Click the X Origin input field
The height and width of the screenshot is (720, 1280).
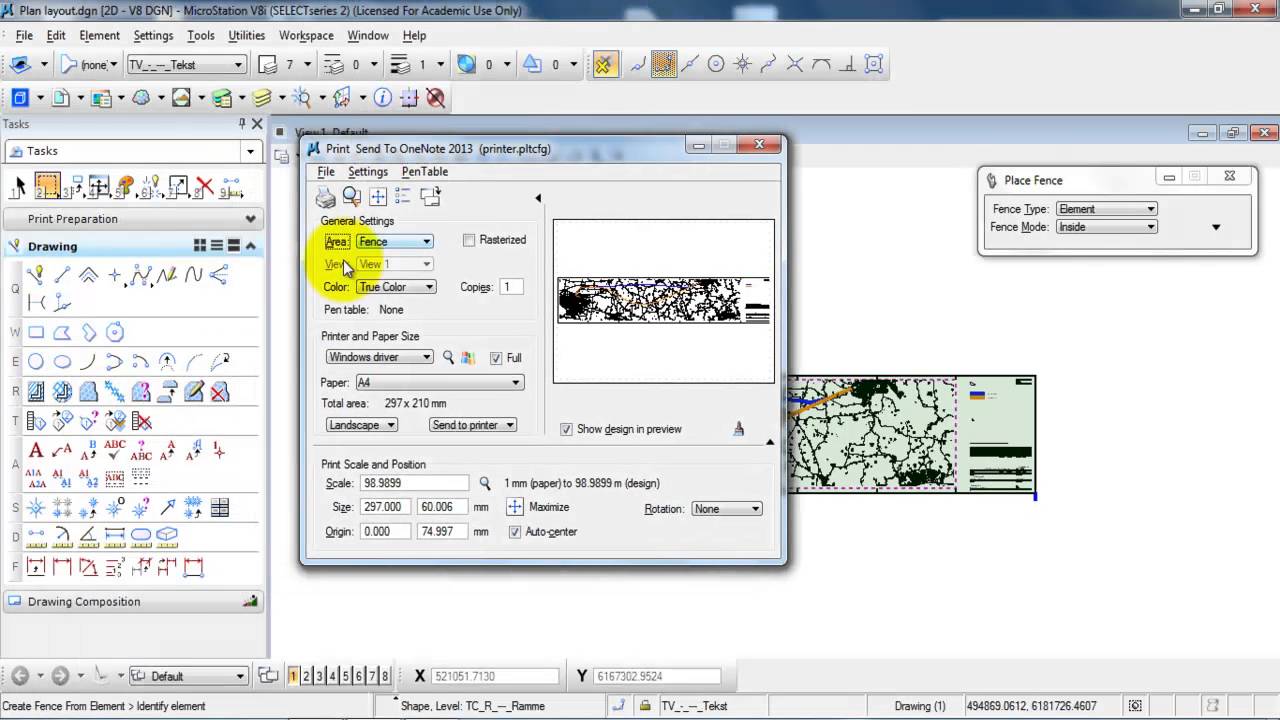coord(385,532)
